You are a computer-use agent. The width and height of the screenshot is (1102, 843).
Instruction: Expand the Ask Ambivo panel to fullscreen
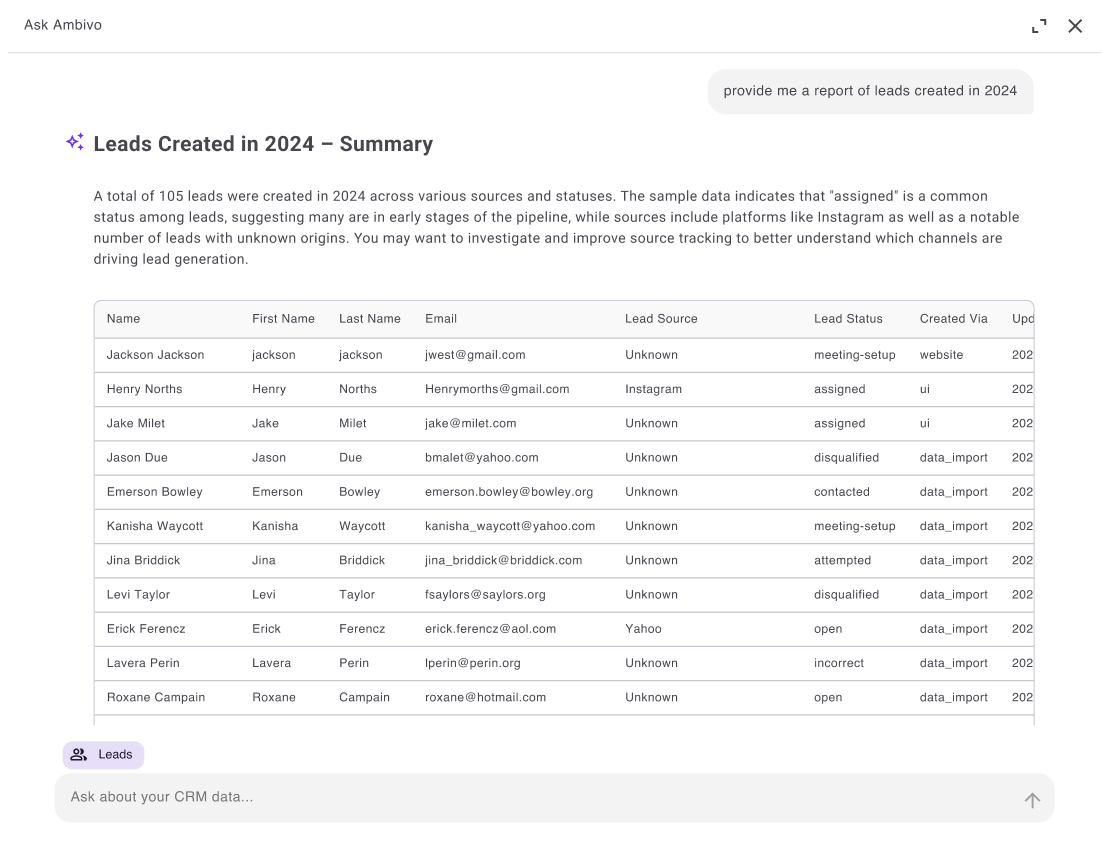pyautogui.click(x=1039, y=26)
